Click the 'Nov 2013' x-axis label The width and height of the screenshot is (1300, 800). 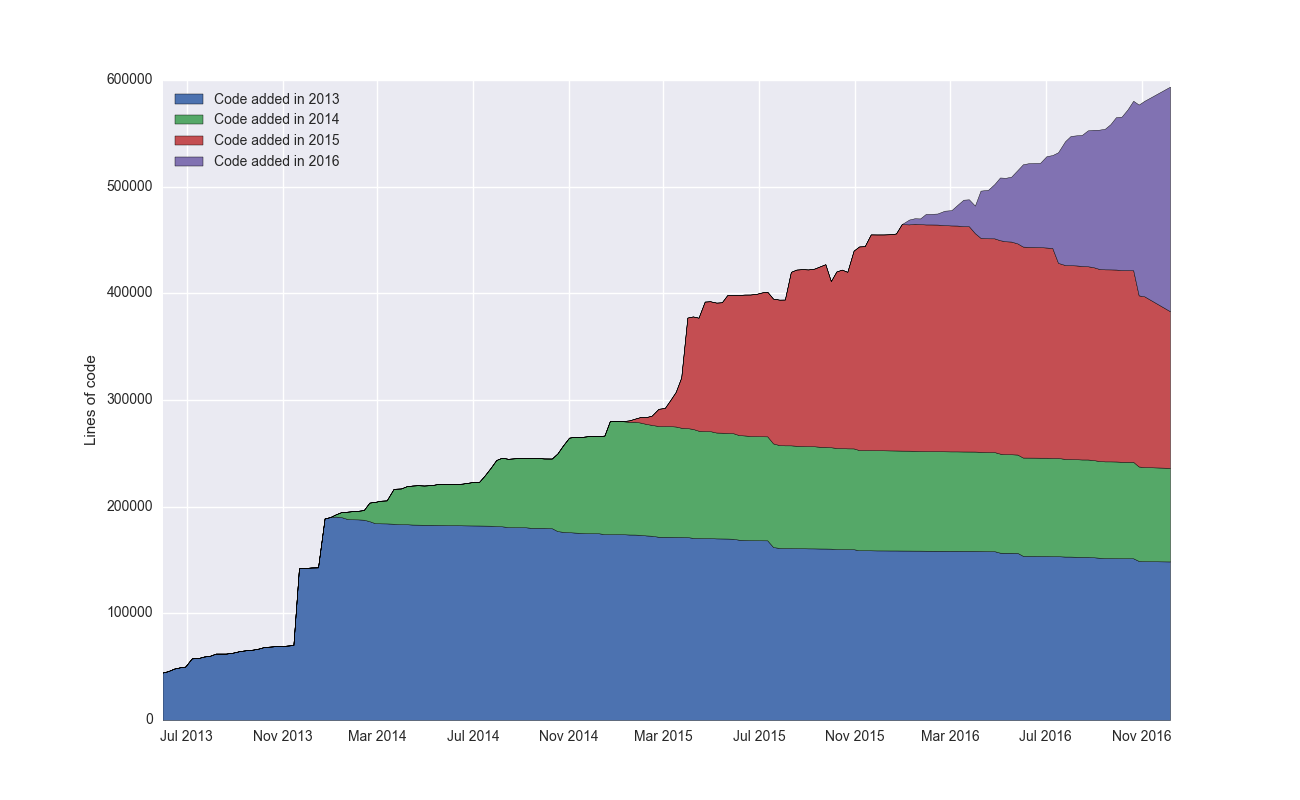(x=283, y=736)
